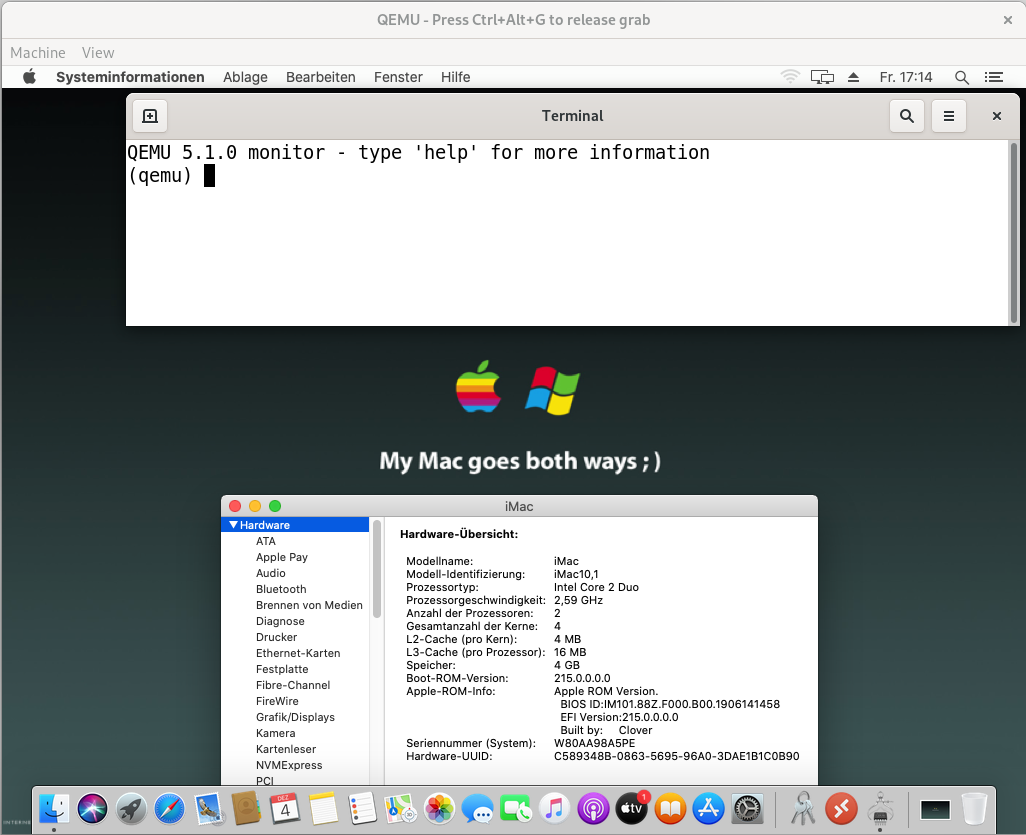Collapse the Hardware disclosure triangle
Screen dimensions: 1026x835
[233, 525]
